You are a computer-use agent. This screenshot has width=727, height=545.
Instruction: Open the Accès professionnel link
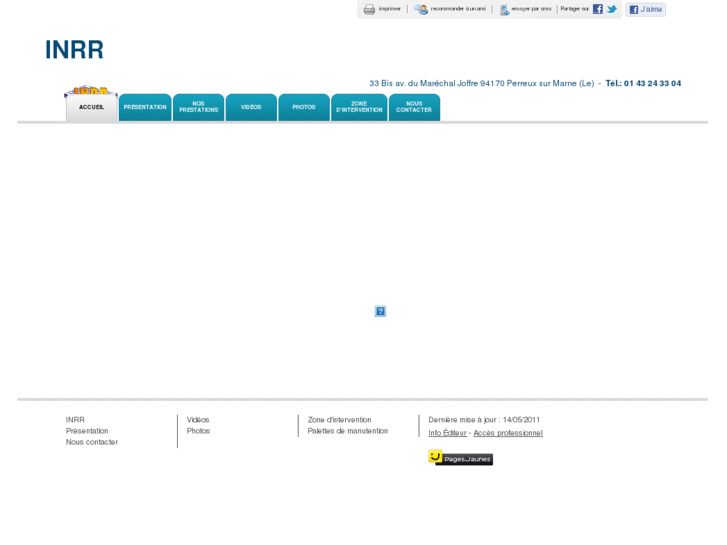coord(508,433)
